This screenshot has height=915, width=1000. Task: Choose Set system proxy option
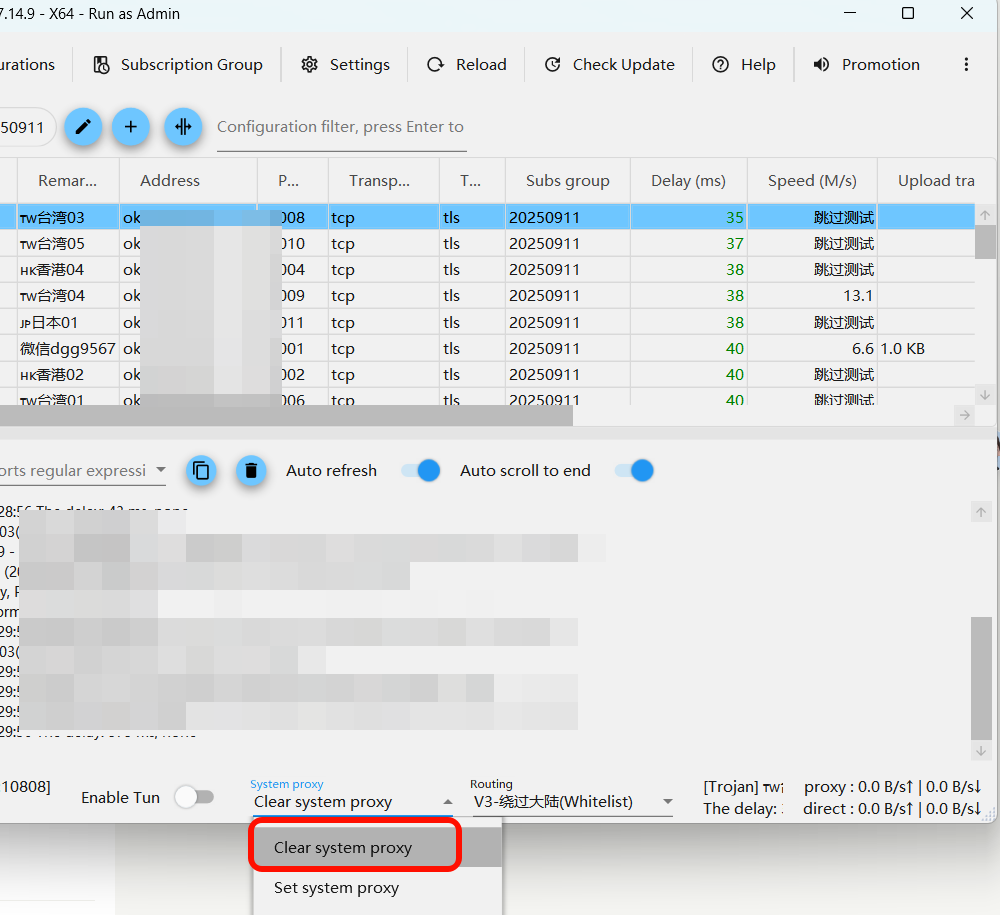click(x=336, y=888)
